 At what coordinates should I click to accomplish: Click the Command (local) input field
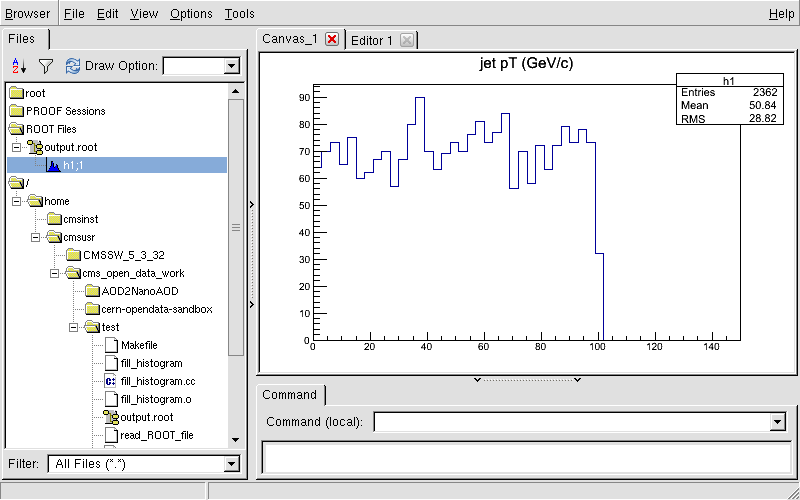[x=570, y=422]
